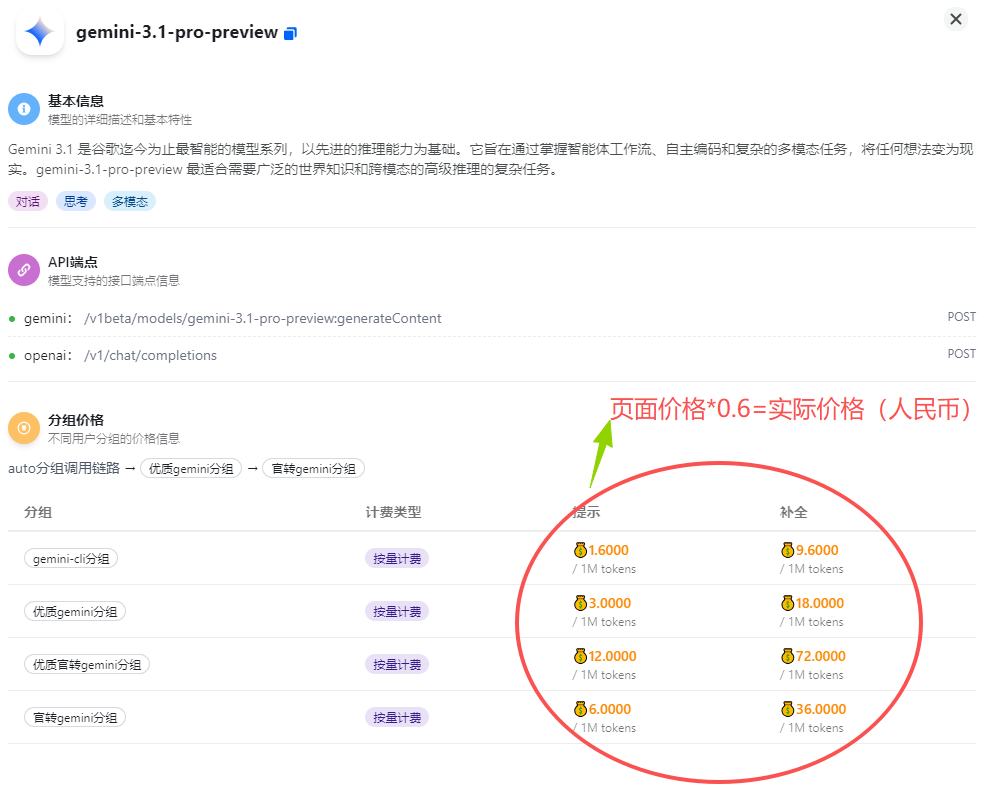
Task: Select the 优质官转gemini分组 row label
Action: 87,665
